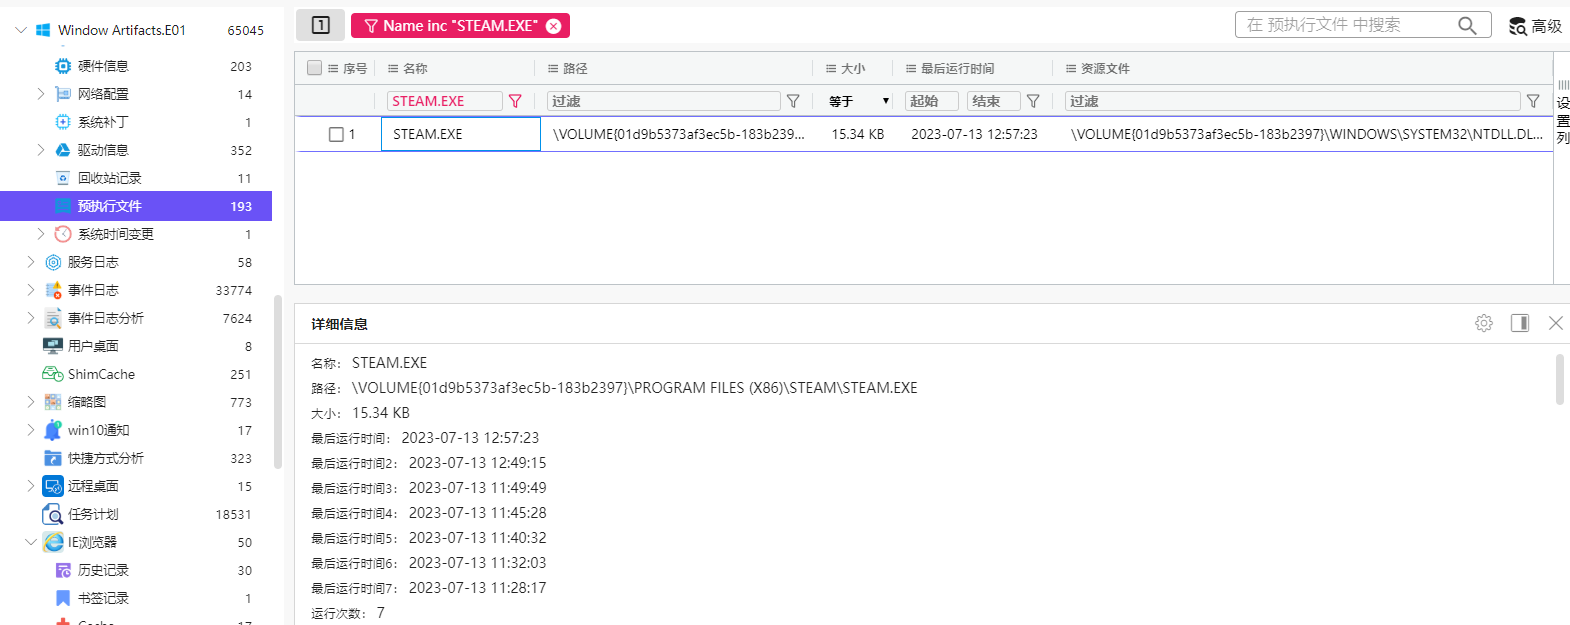Expand the 网络配置 tree node

coord(41,94)
